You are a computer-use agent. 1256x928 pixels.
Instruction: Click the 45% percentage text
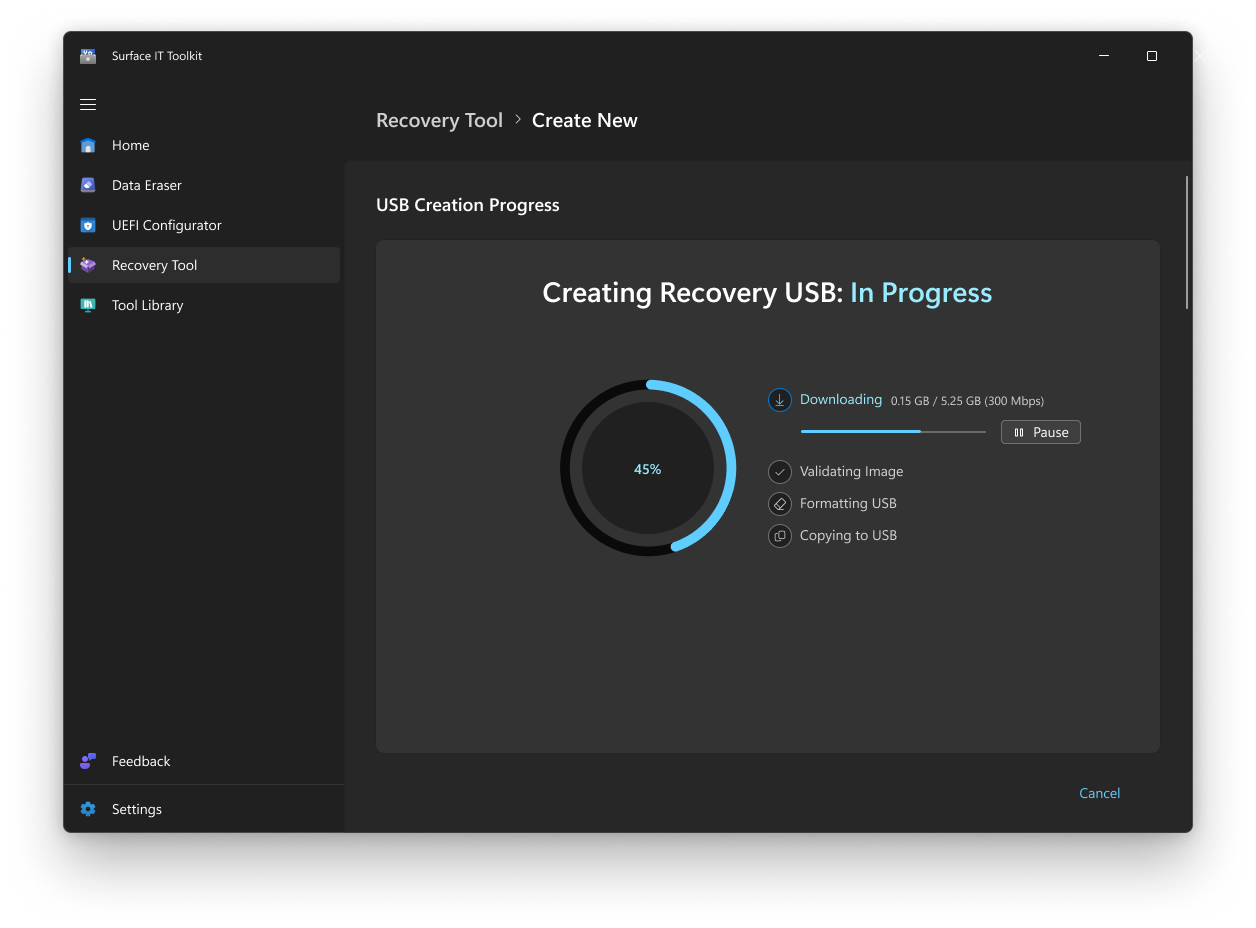(x=648, y=469)
